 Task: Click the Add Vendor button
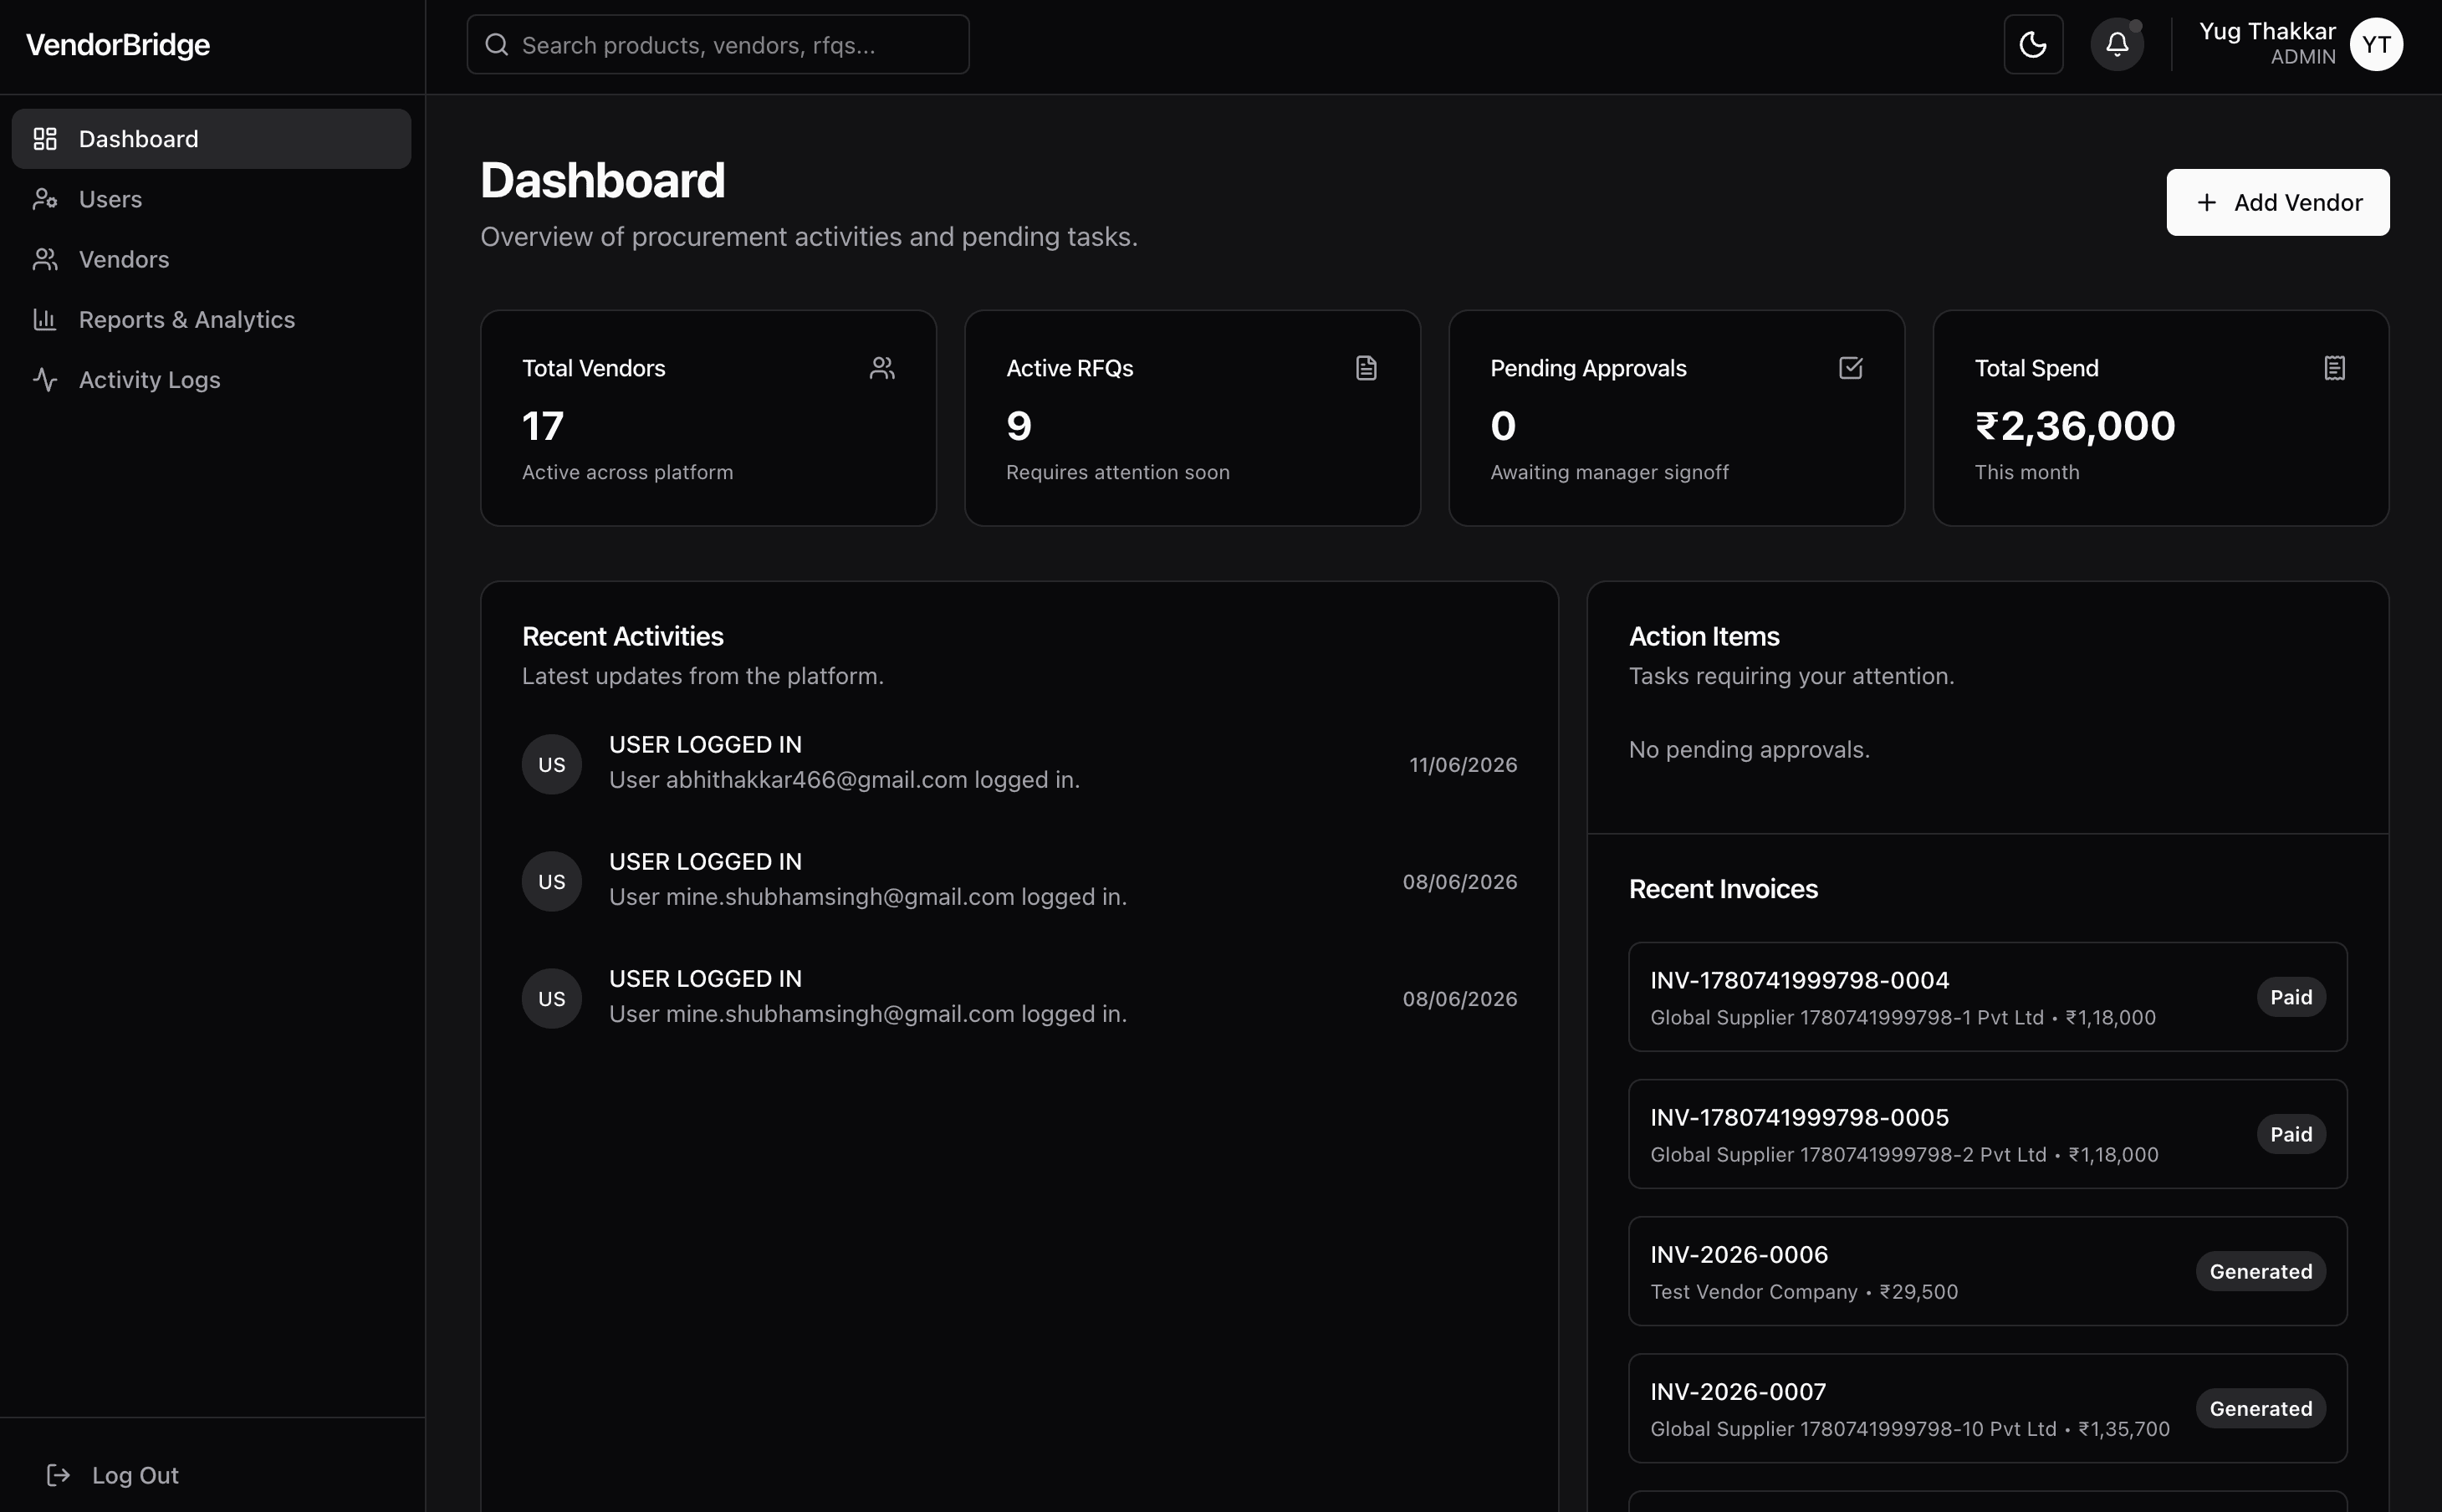2277,202
